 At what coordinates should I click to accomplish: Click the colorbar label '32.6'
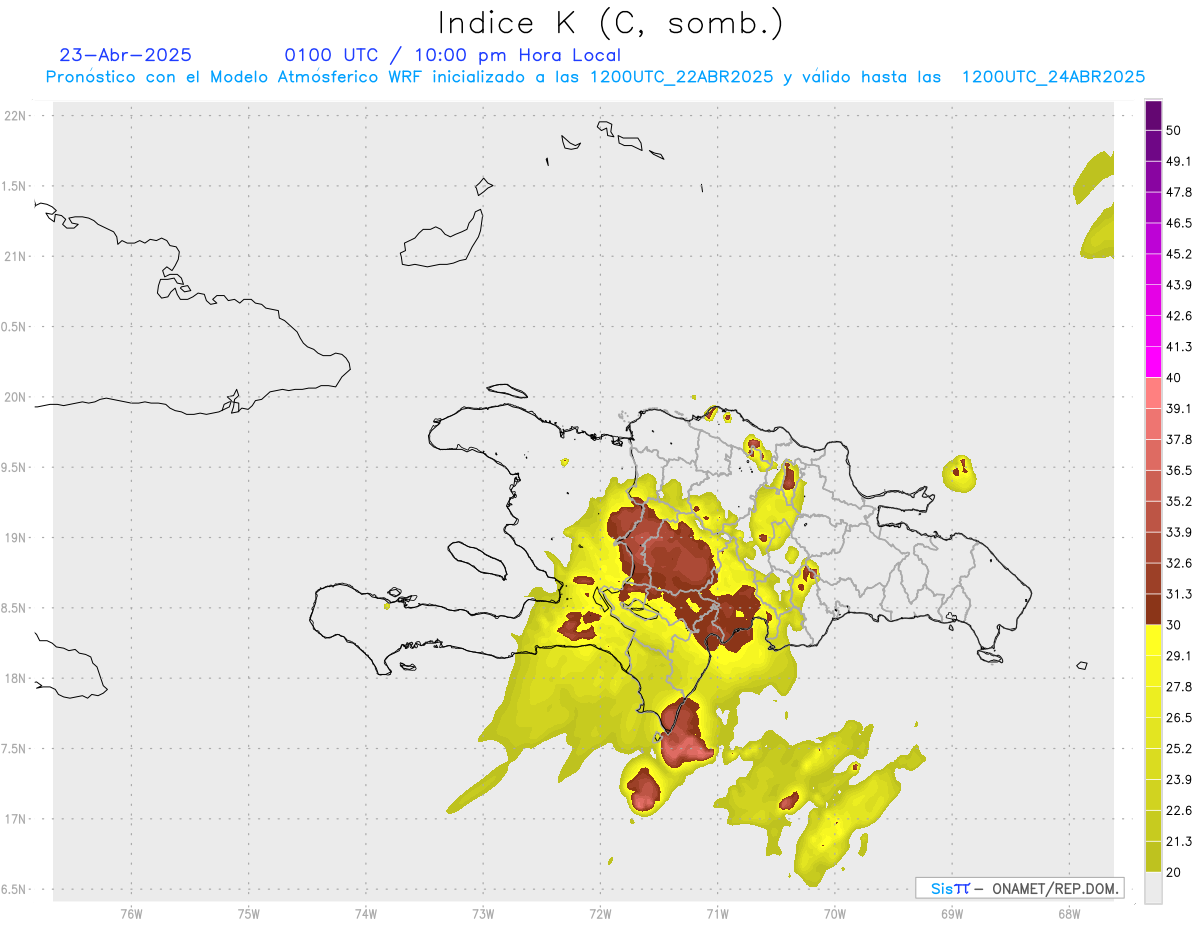(1179, 563)
